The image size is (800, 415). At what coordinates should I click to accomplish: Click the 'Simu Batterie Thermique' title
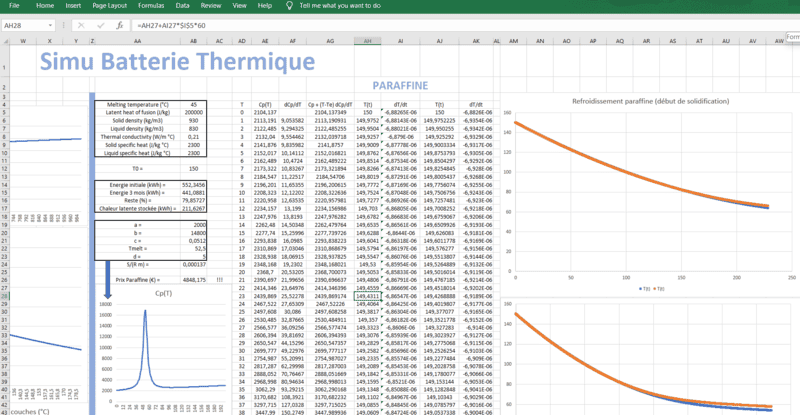click(x=177, y=61)
